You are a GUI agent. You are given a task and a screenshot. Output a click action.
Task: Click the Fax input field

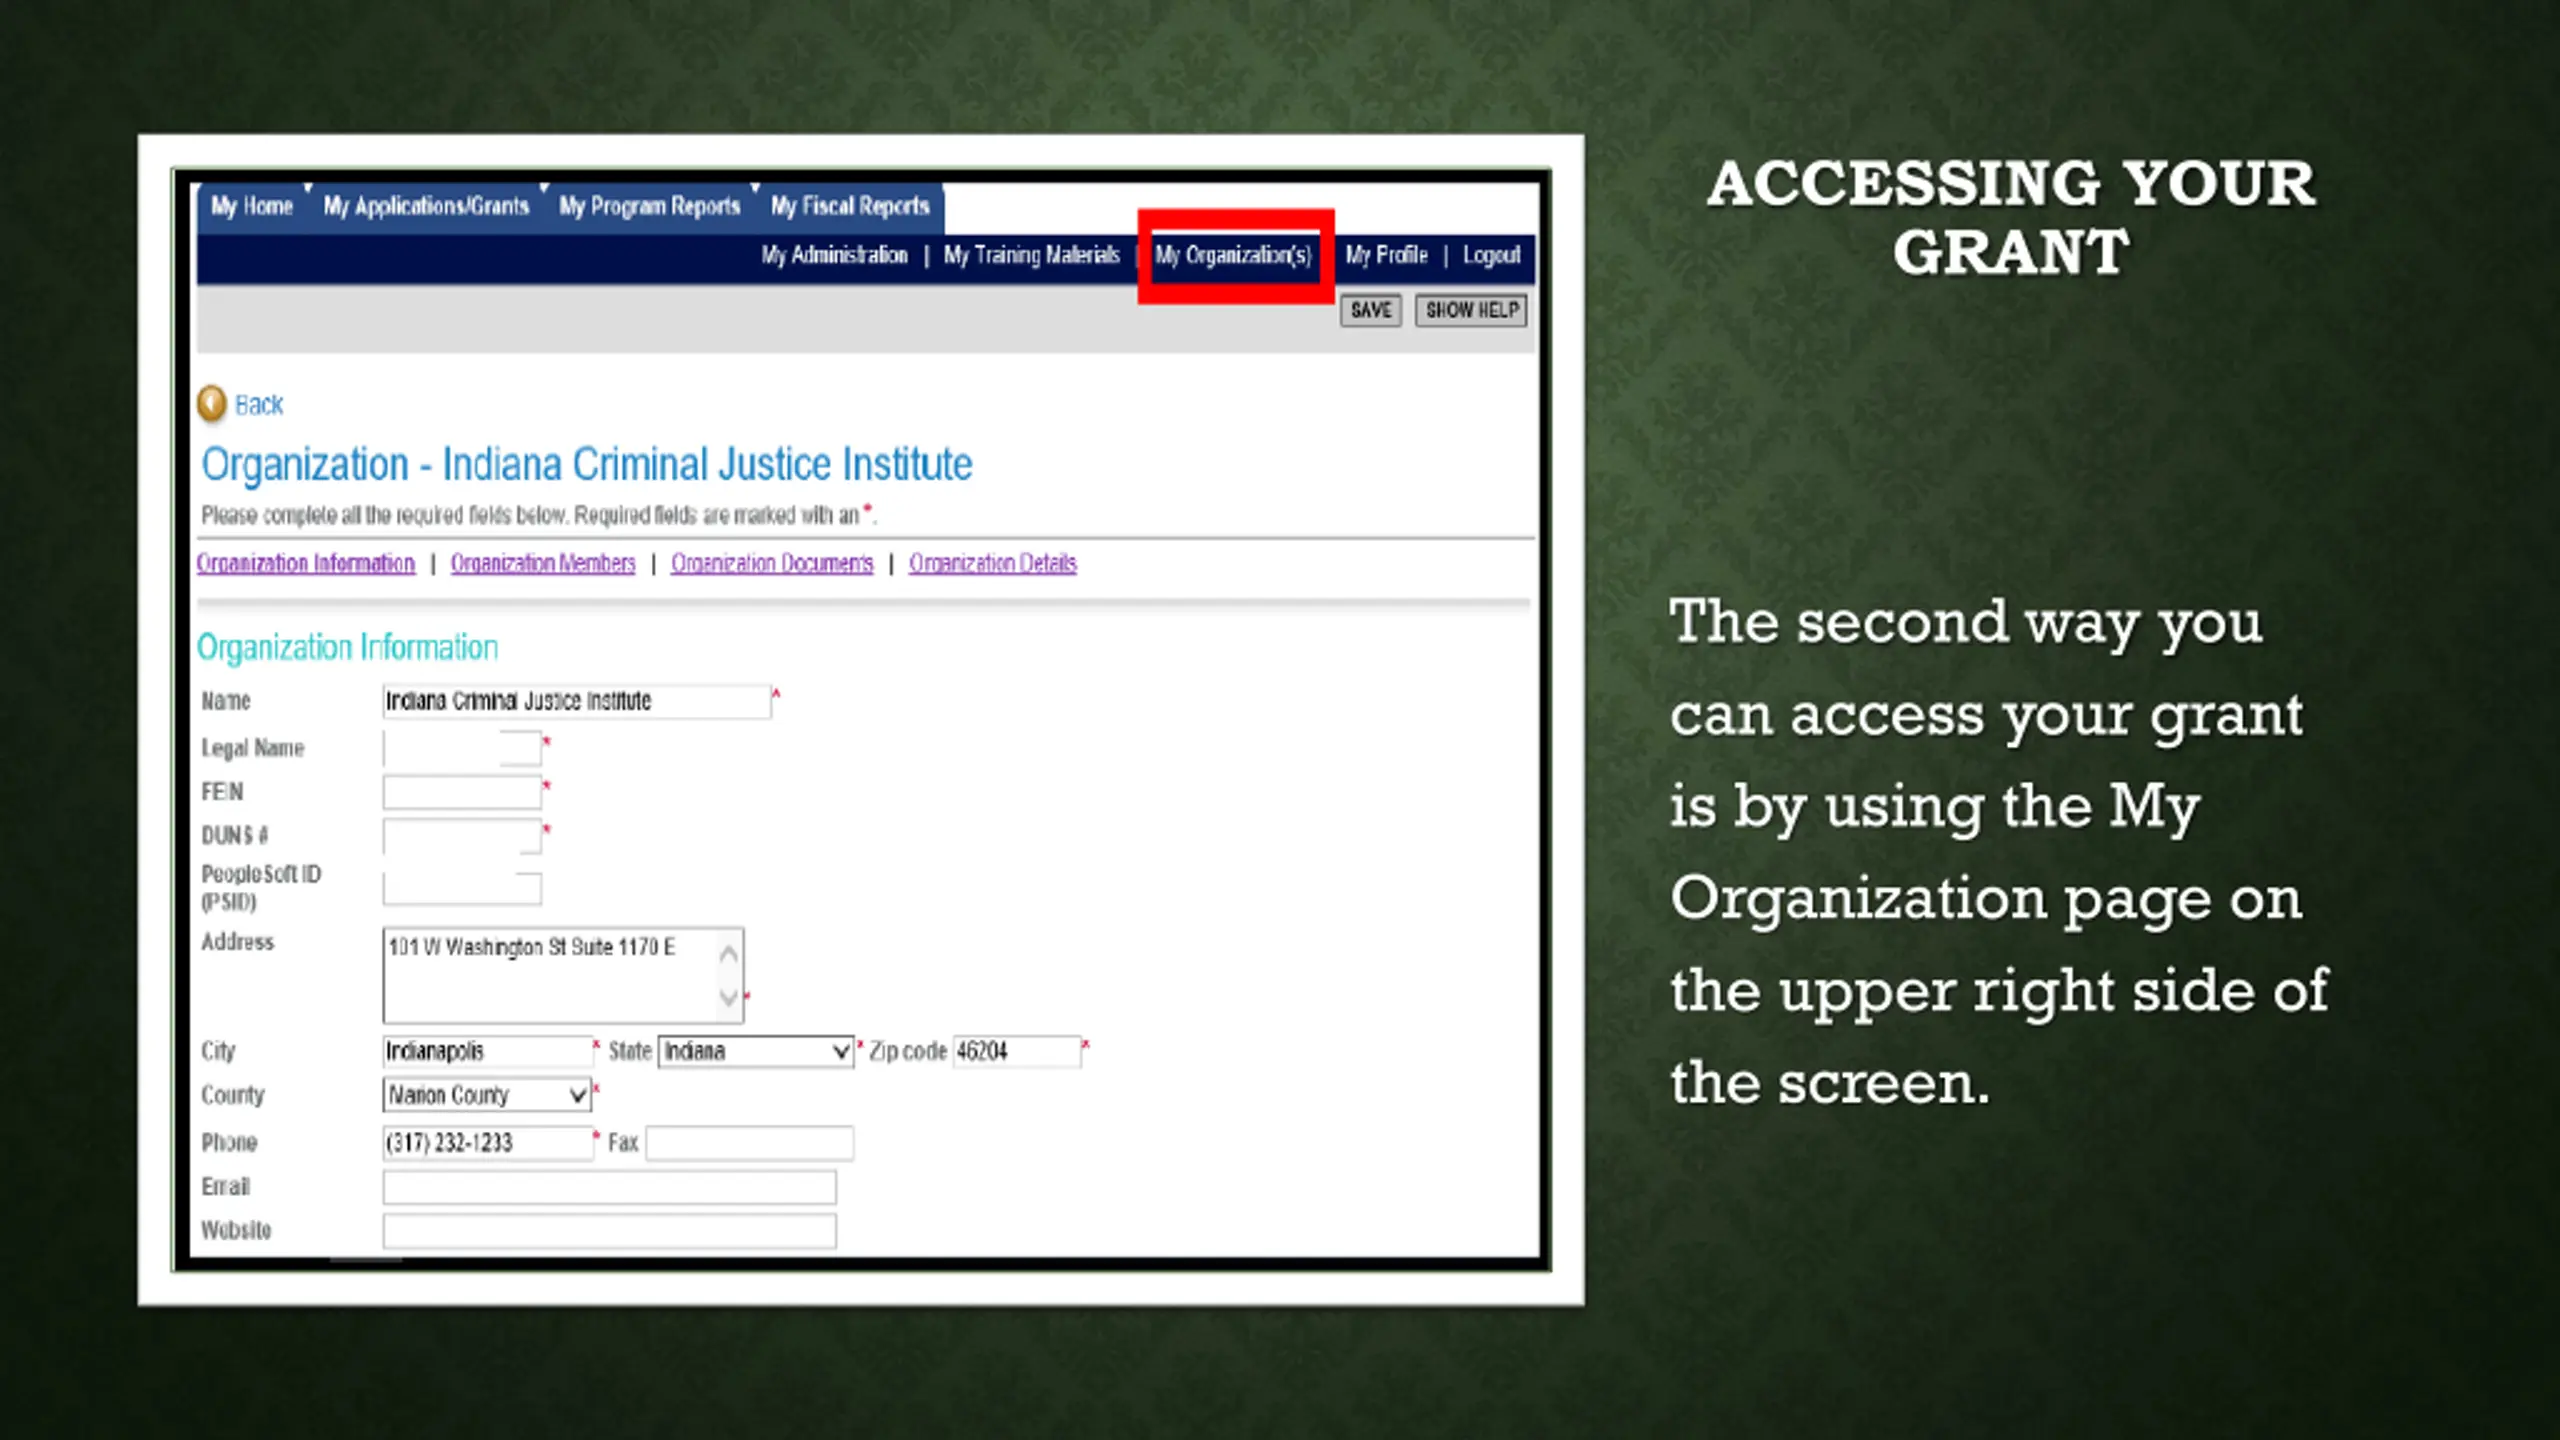[x=750, y=1143]
